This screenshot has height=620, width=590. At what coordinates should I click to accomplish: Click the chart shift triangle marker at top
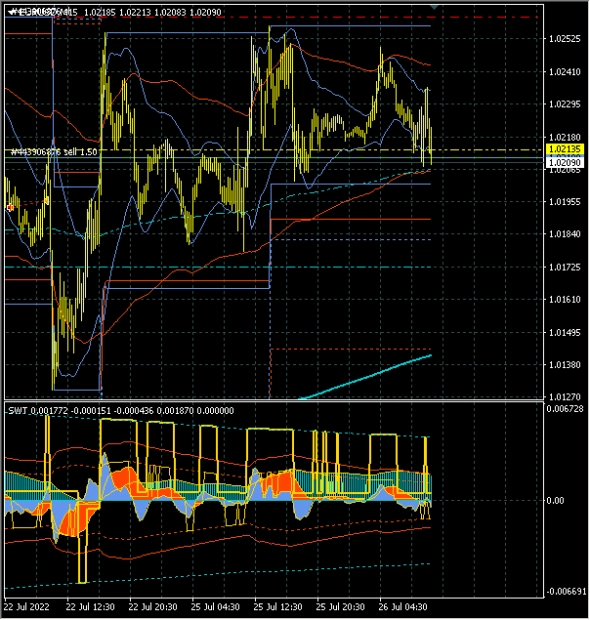[x=435, y=7]
